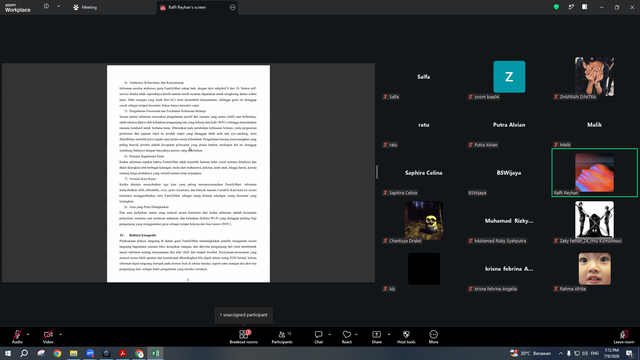Click divider handle between share and gallery
Image resolution: width=640 pixels, height=360 pixels.
pos(377,172)
